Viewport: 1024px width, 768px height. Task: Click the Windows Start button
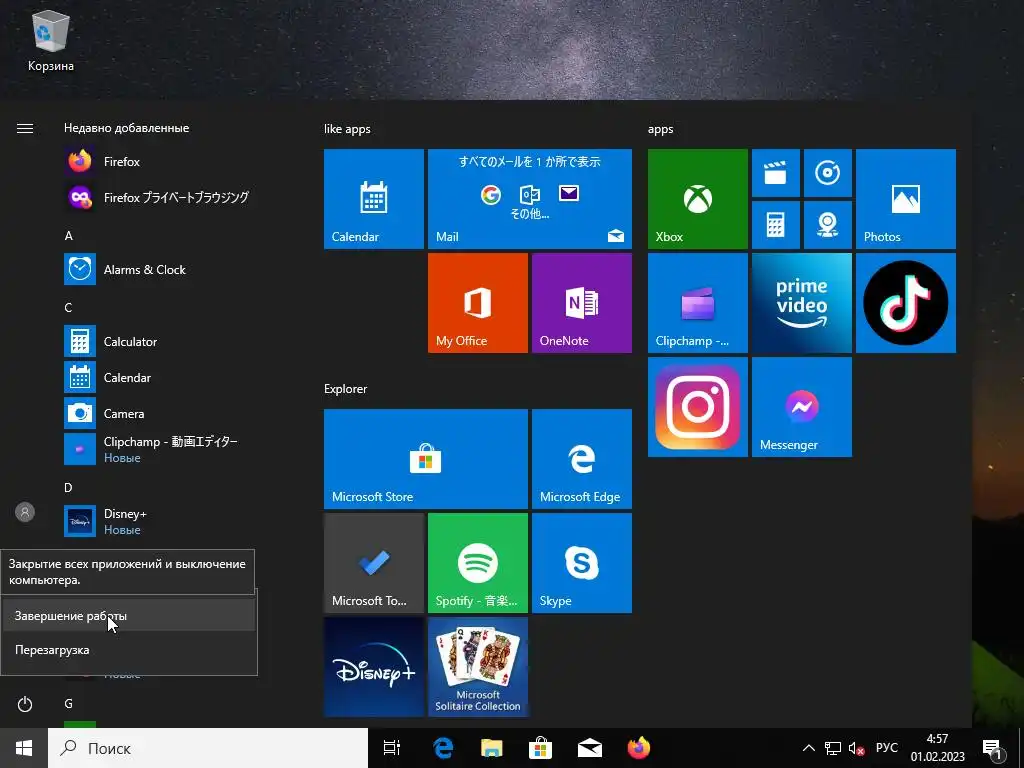[24, 748]
